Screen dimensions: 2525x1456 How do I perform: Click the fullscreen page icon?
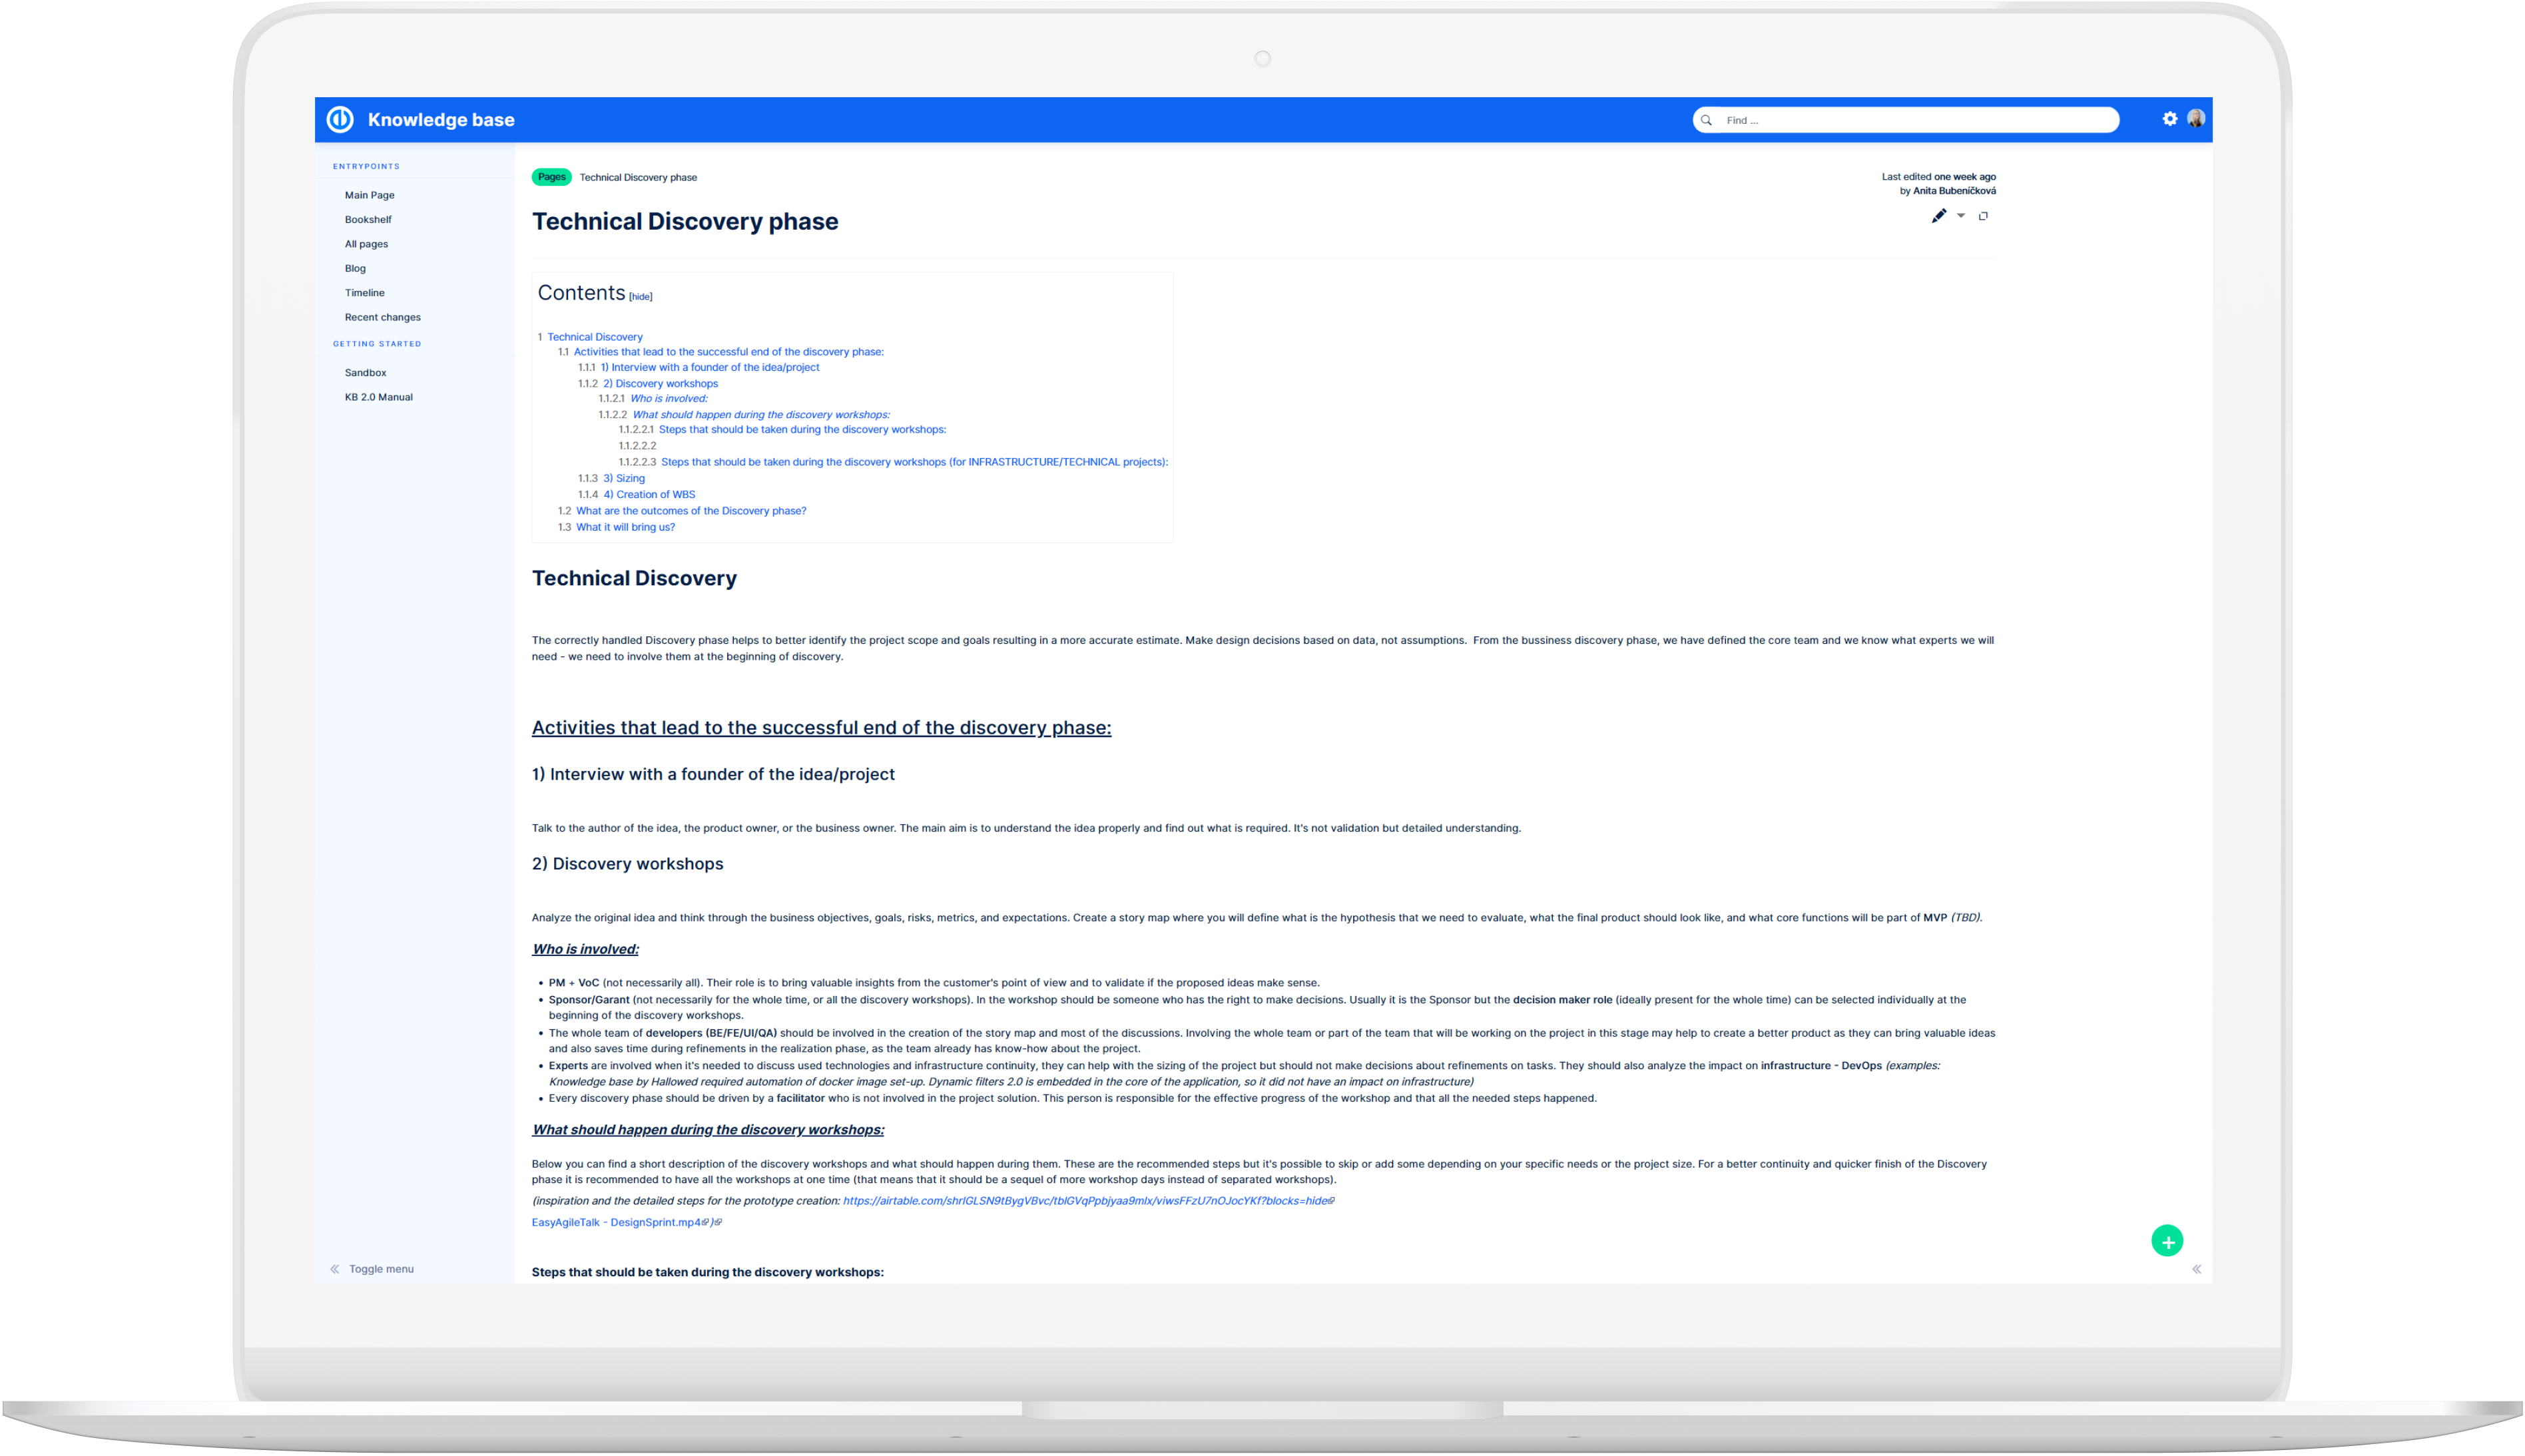(x=1983, y=216)
